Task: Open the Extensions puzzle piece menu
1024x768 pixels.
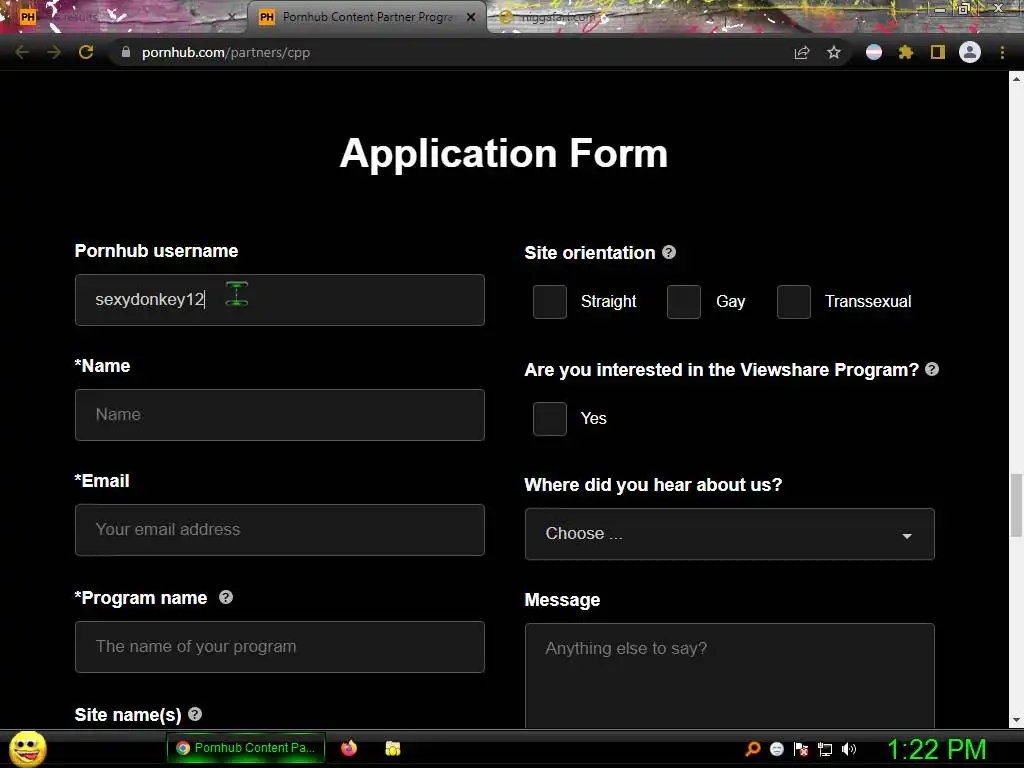Action: [x=906, y=52]
